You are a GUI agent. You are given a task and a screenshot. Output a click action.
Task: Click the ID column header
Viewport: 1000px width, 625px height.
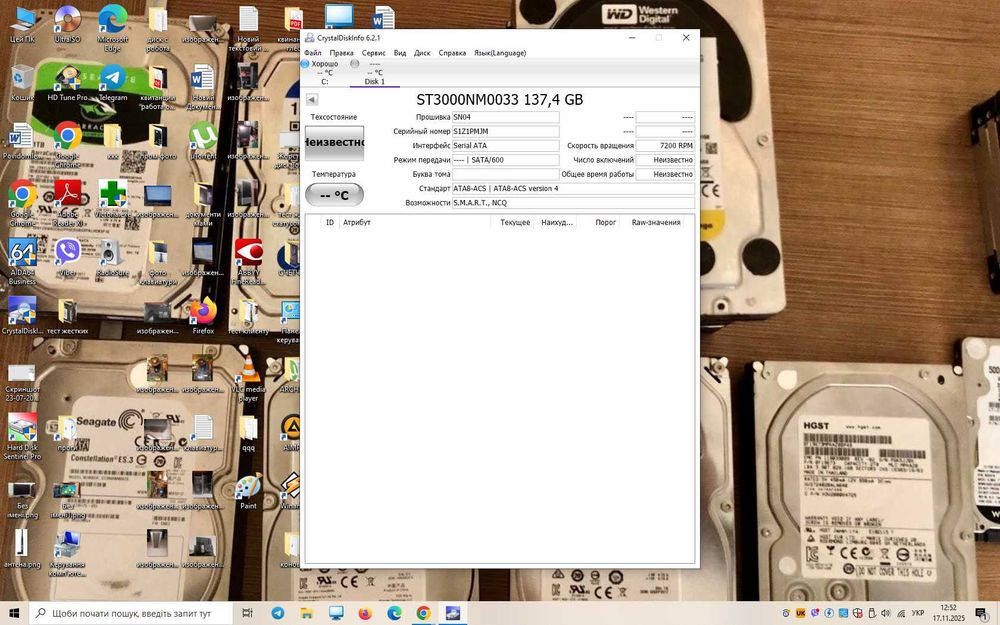pos(330,223)
